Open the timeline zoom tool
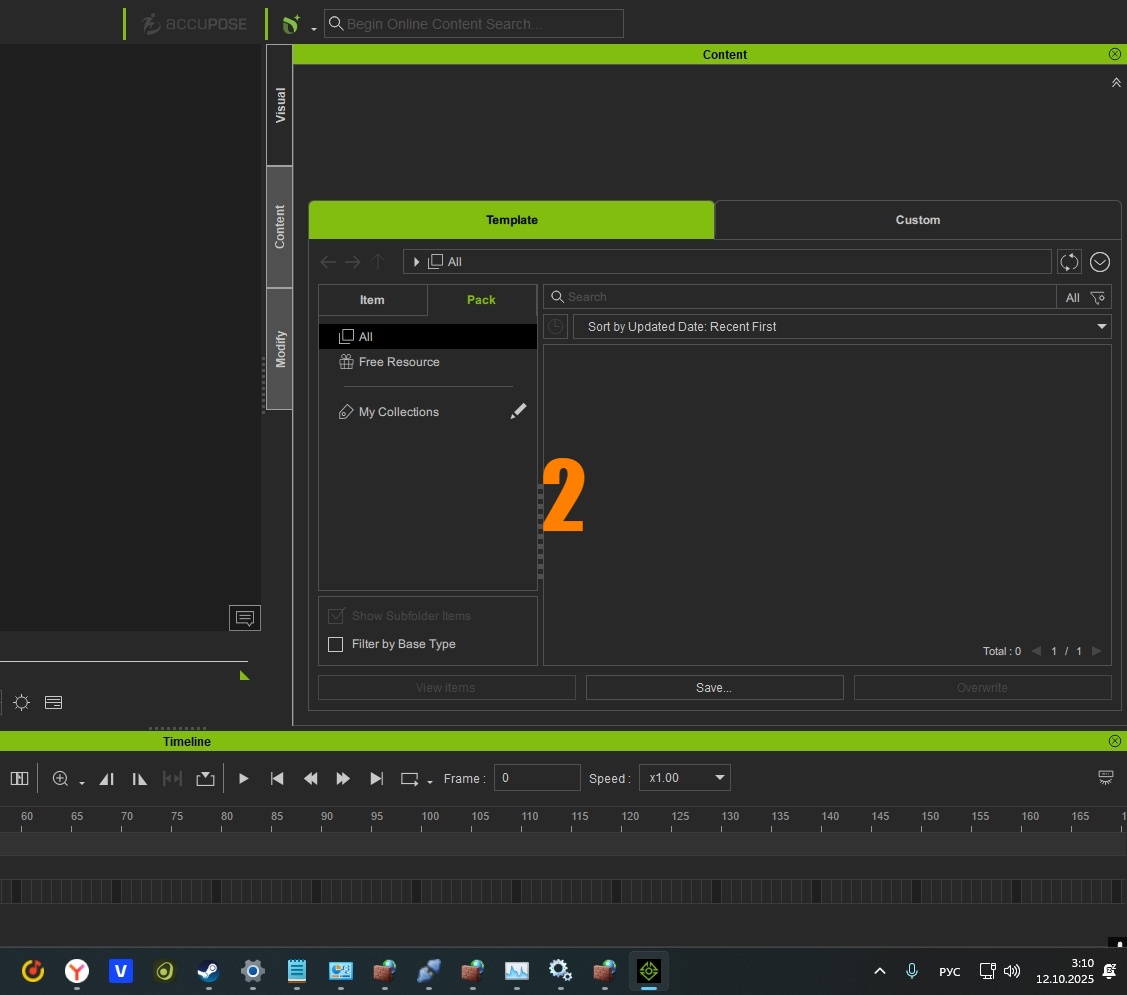Viewport: 1127px width, 995px height. point(61,779)
